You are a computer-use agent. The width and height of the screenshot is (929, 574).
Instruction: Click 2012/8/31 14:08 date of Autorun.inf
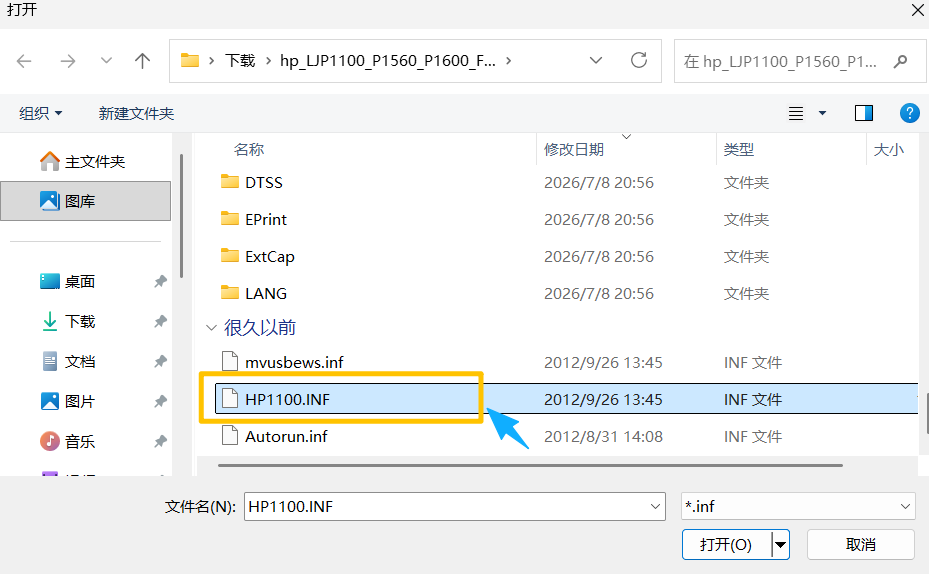[x=603, y=437]
